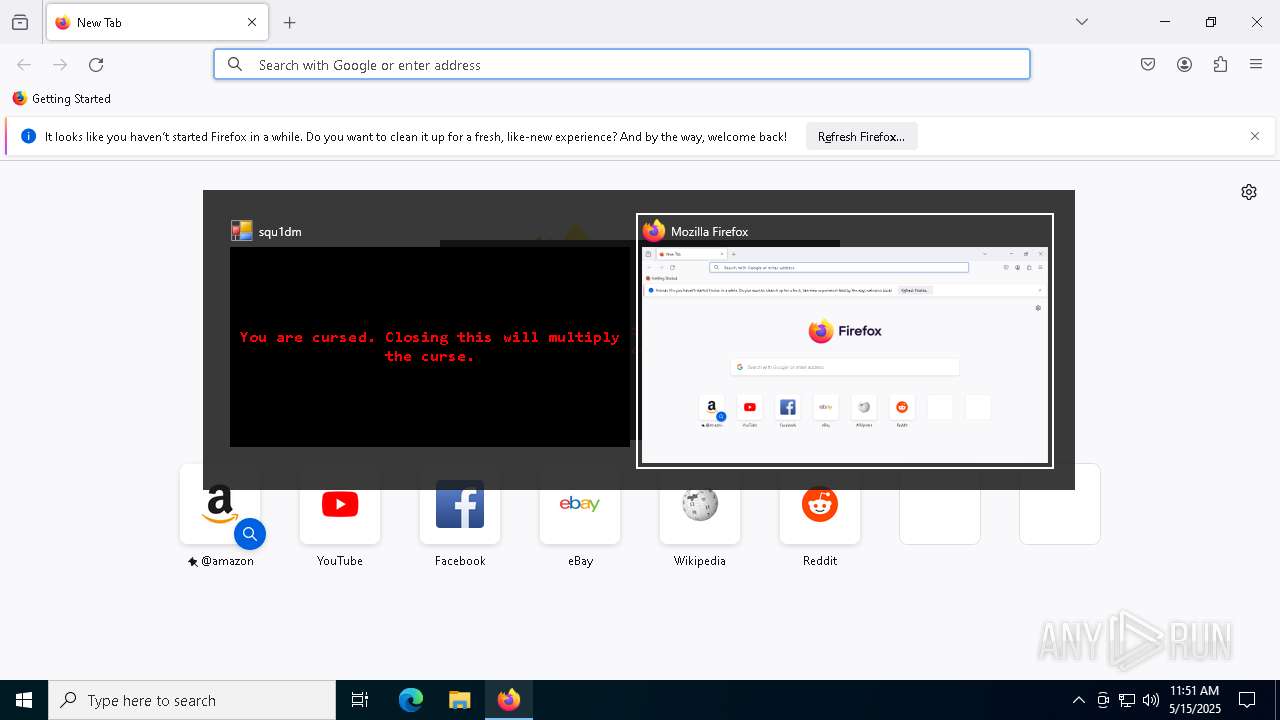Focus the Search with Google address bar

[622, 65]
